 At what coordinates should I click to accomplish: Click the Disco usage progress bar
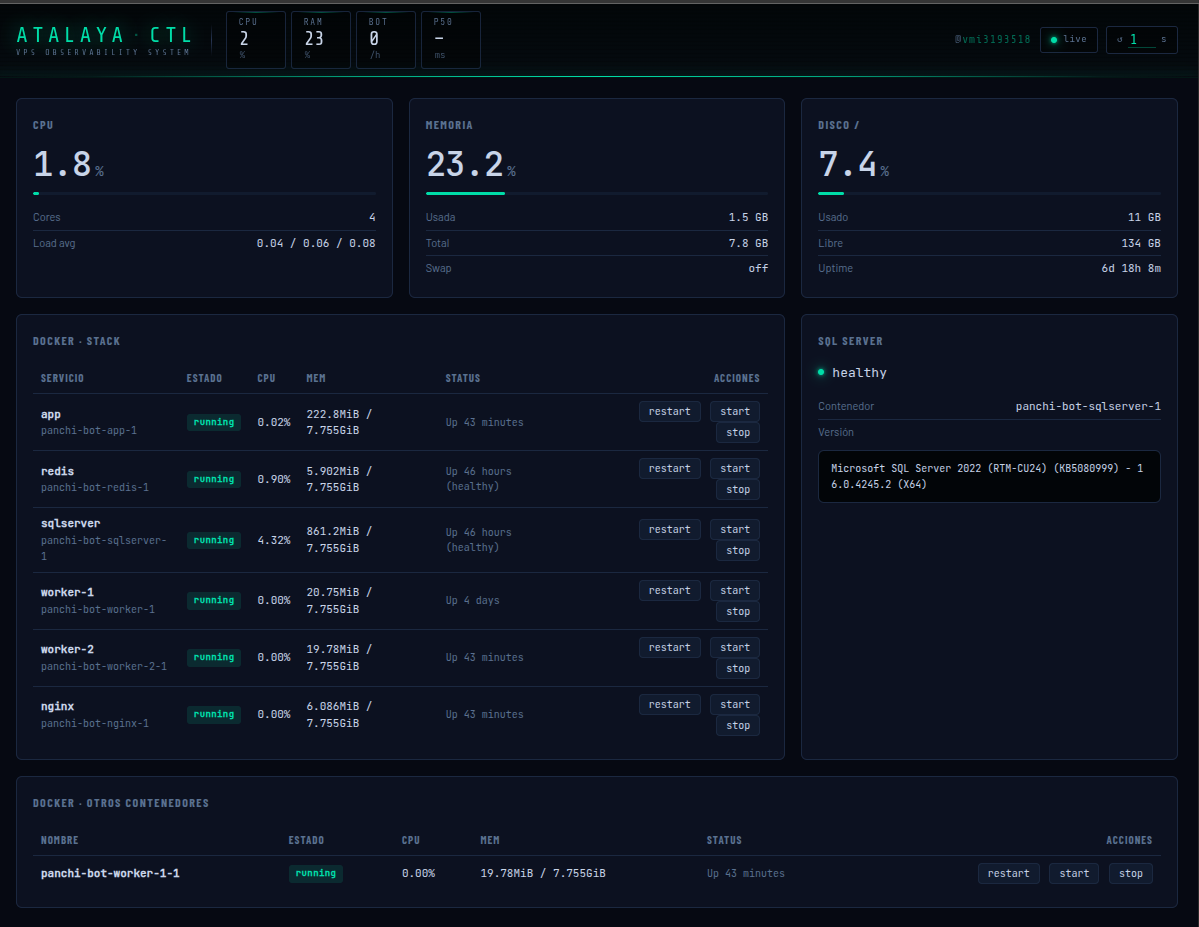point(989,193)
